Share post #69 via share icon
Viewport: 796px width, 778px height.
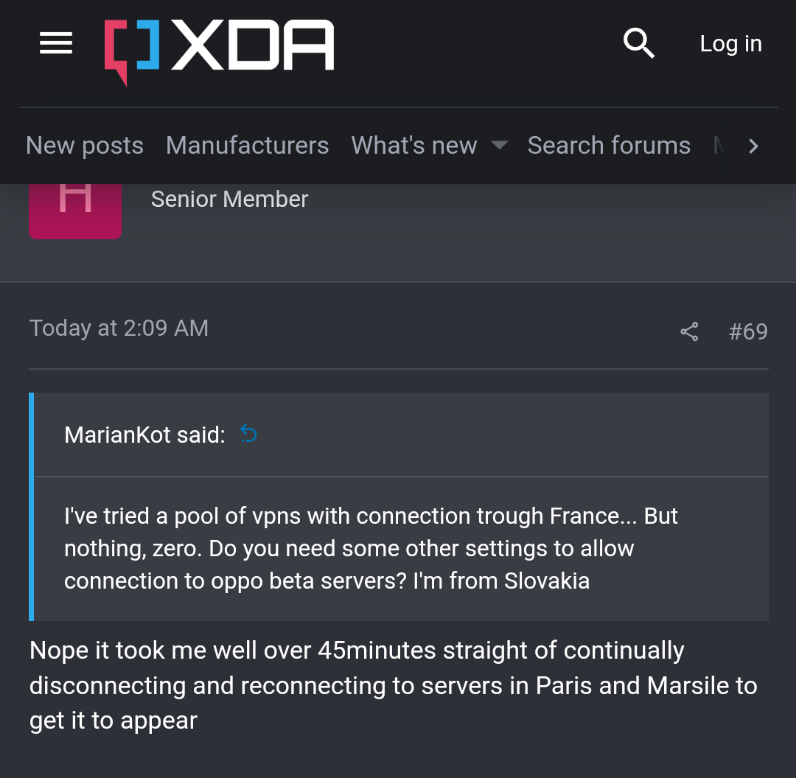click(689, 332)
